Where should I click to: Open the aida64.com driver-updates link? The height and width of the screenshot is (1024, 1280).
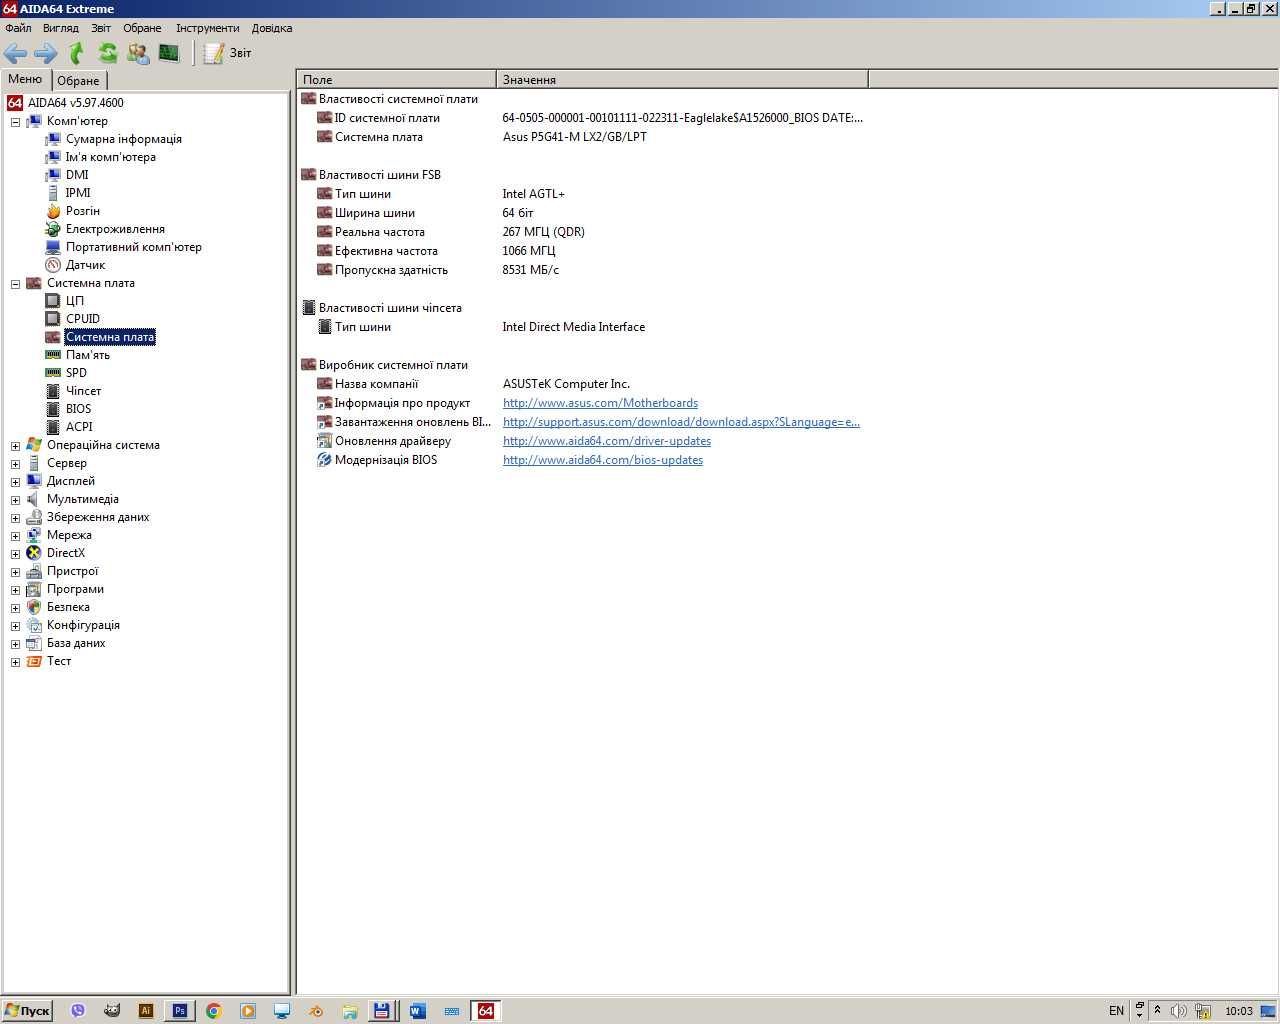coord(607,441)
